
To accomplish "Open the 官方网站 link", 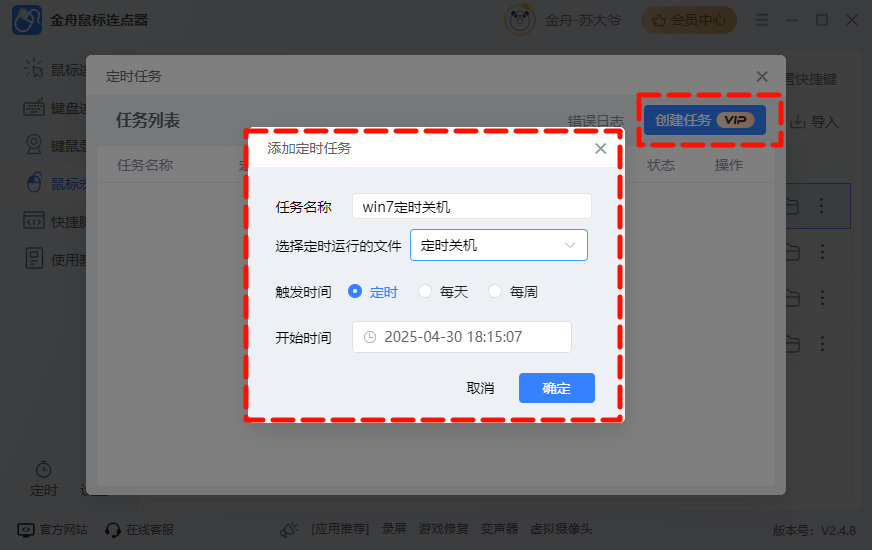I will [x=53, y=529].
